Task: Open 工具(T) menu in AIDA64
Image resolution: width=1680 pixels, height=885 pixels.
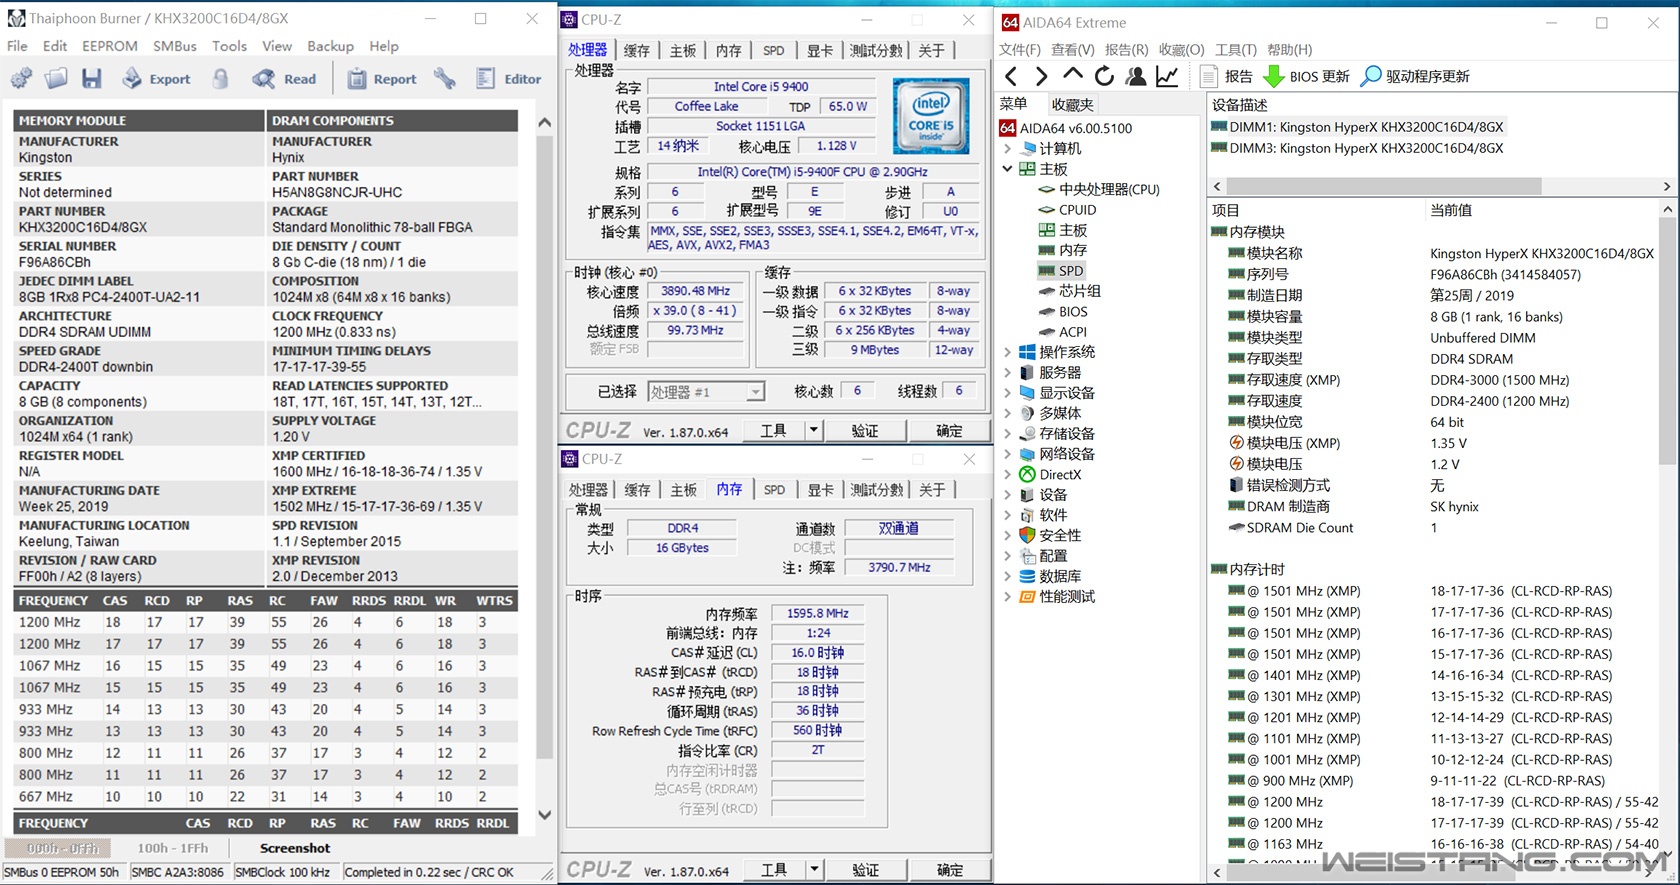Action: click(1236, 50)
